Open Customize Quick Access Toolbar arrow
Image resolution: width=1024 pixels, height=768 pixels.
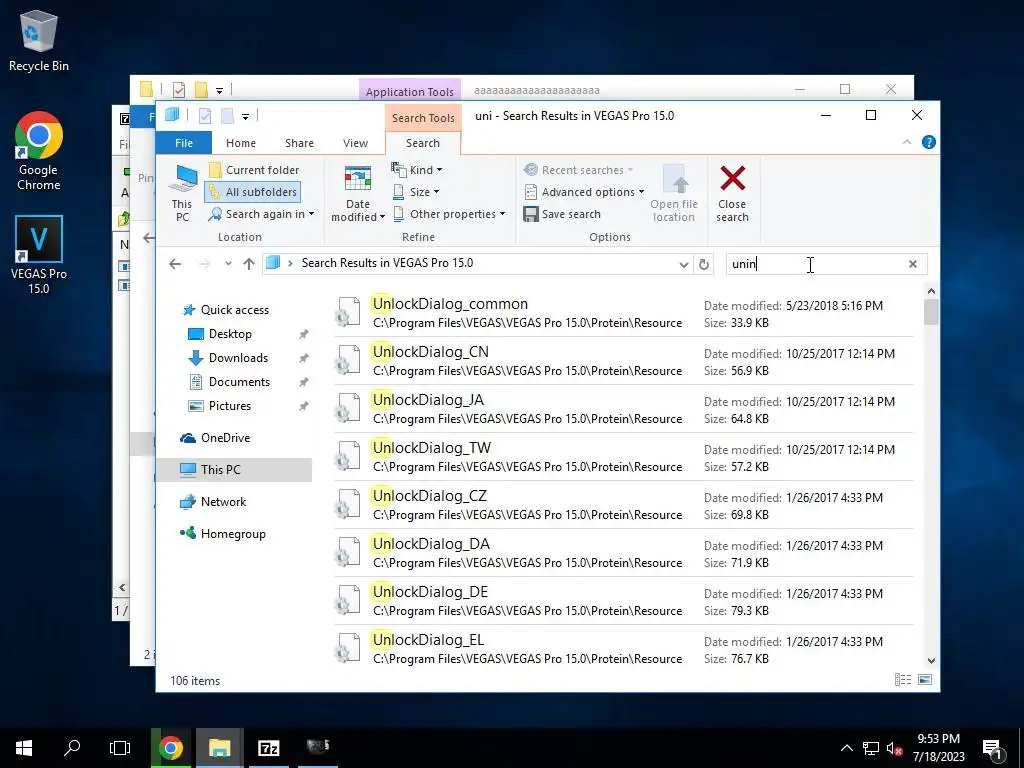point(246,117)
